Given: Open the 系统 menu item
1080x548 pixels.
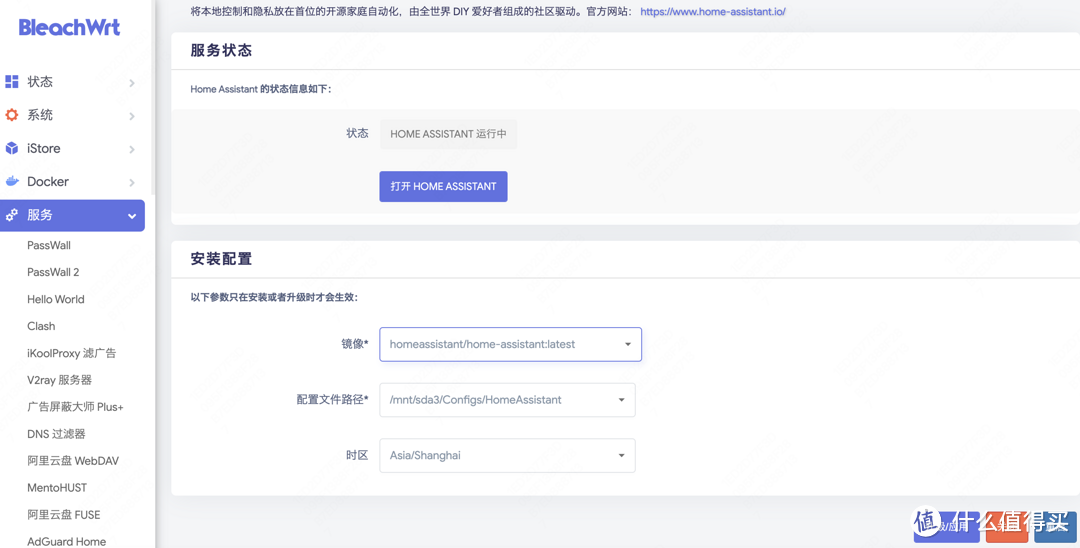Looking at the screenshot, I should point(72,115).
